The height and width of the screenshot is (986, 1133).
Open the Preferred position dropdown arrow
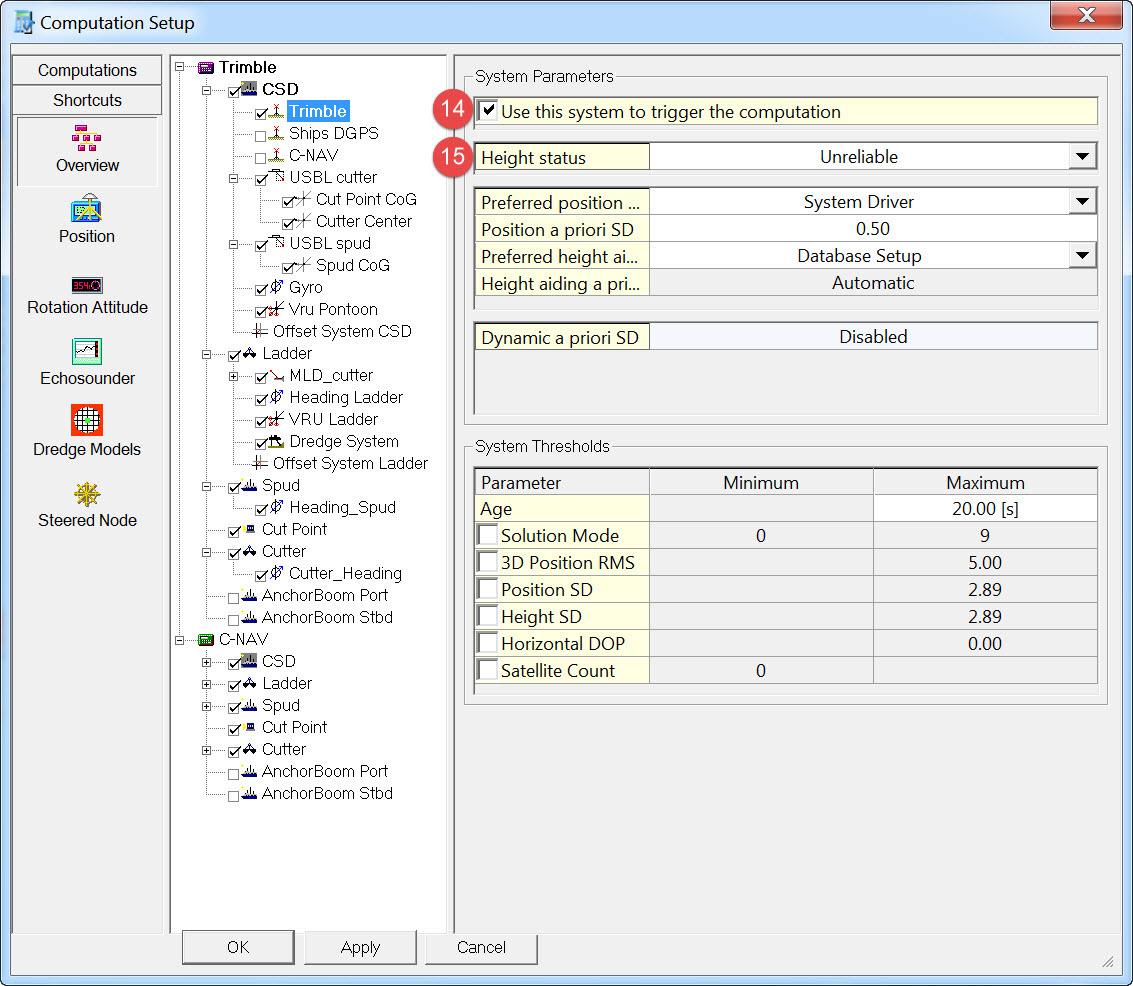click(x=1082, y=202)
